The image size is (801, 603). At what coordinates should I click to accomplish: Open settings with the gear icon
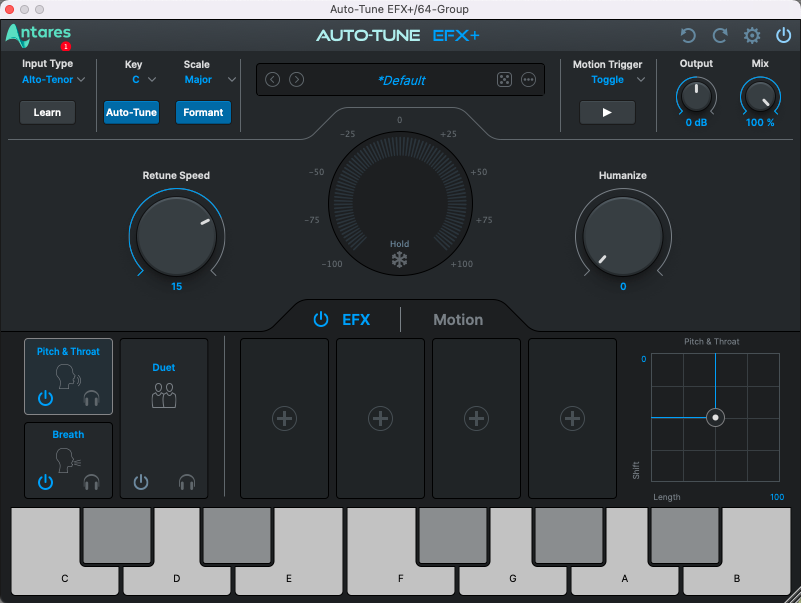(x=752, y=36)
